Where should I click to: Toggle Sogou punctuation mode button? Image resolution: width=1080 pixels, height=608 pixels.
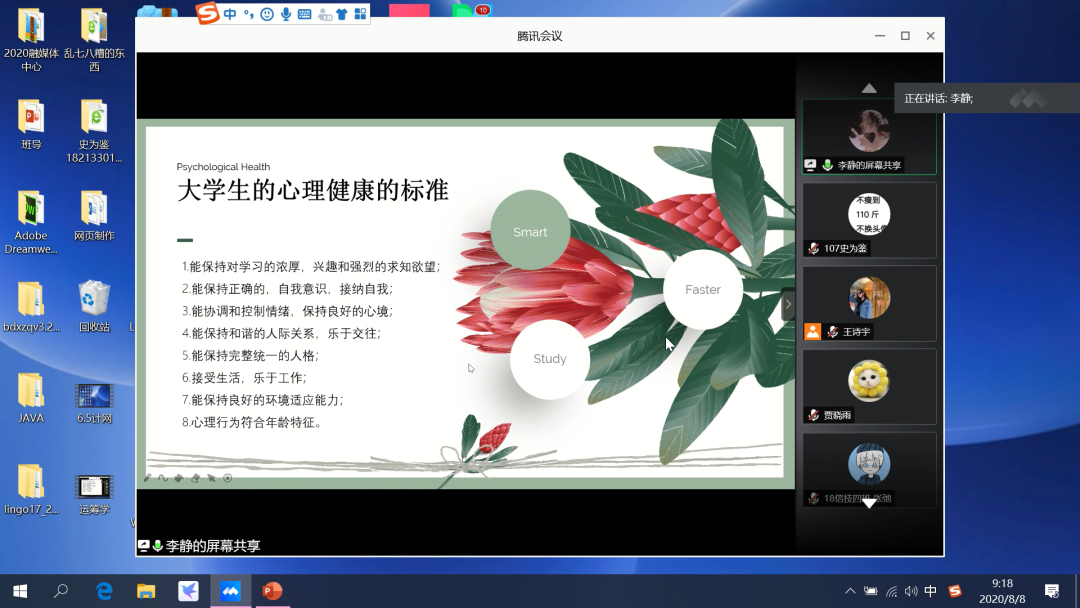click(248, 14)
